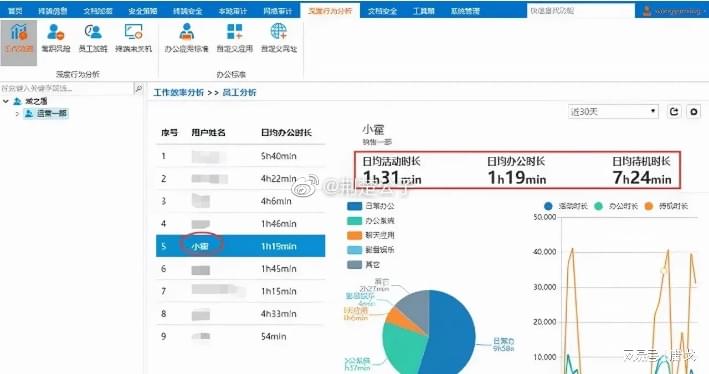Switch to the 文档加密 tab

98,11
